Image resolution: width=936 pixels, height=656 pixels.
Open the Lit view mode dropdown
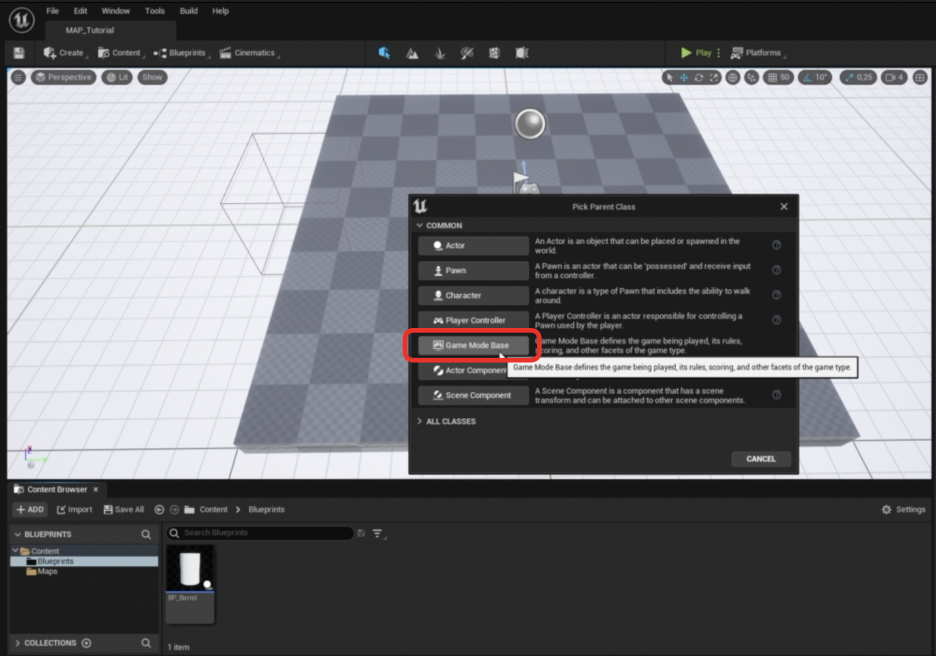[x=117, y=77]
